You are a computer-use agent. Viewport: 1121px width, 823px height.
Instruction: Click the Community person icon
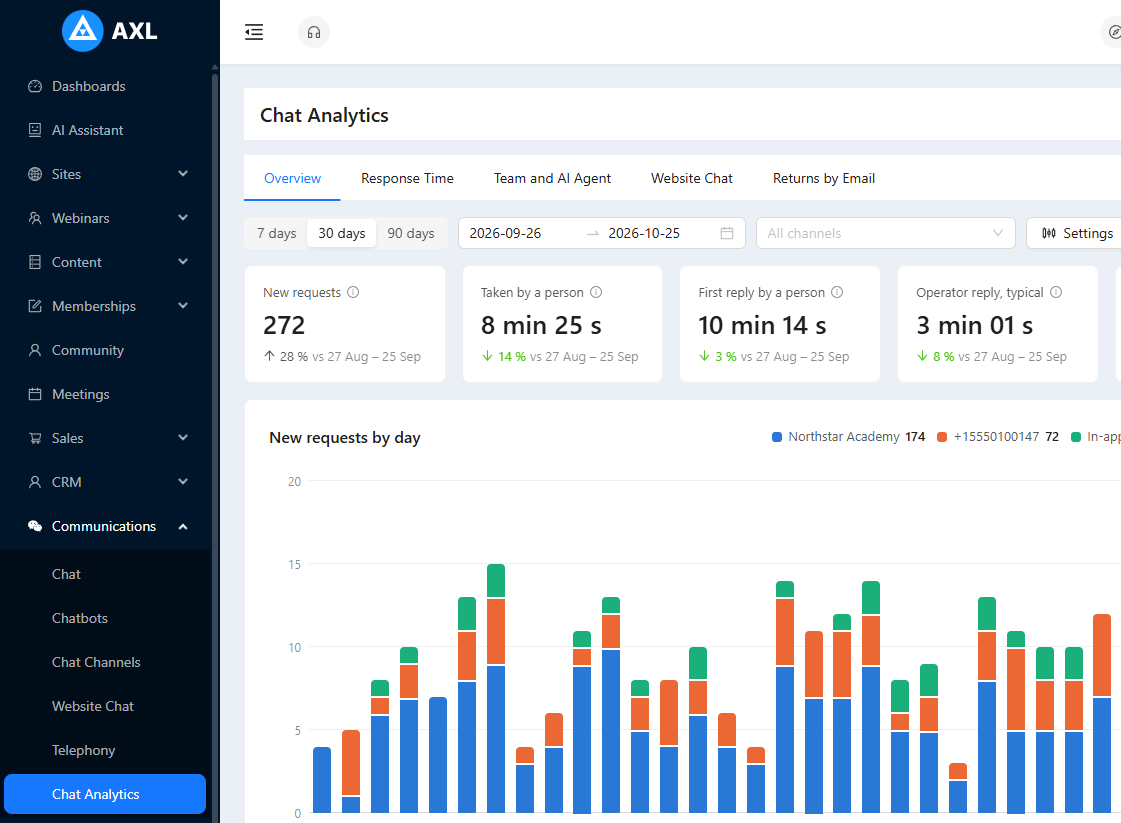(x=35, y=350)
